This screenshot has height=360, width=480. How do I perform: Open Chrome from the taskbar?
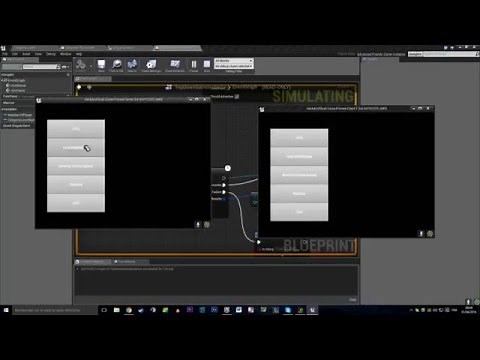pyautogui.click(x=129, y=310)
